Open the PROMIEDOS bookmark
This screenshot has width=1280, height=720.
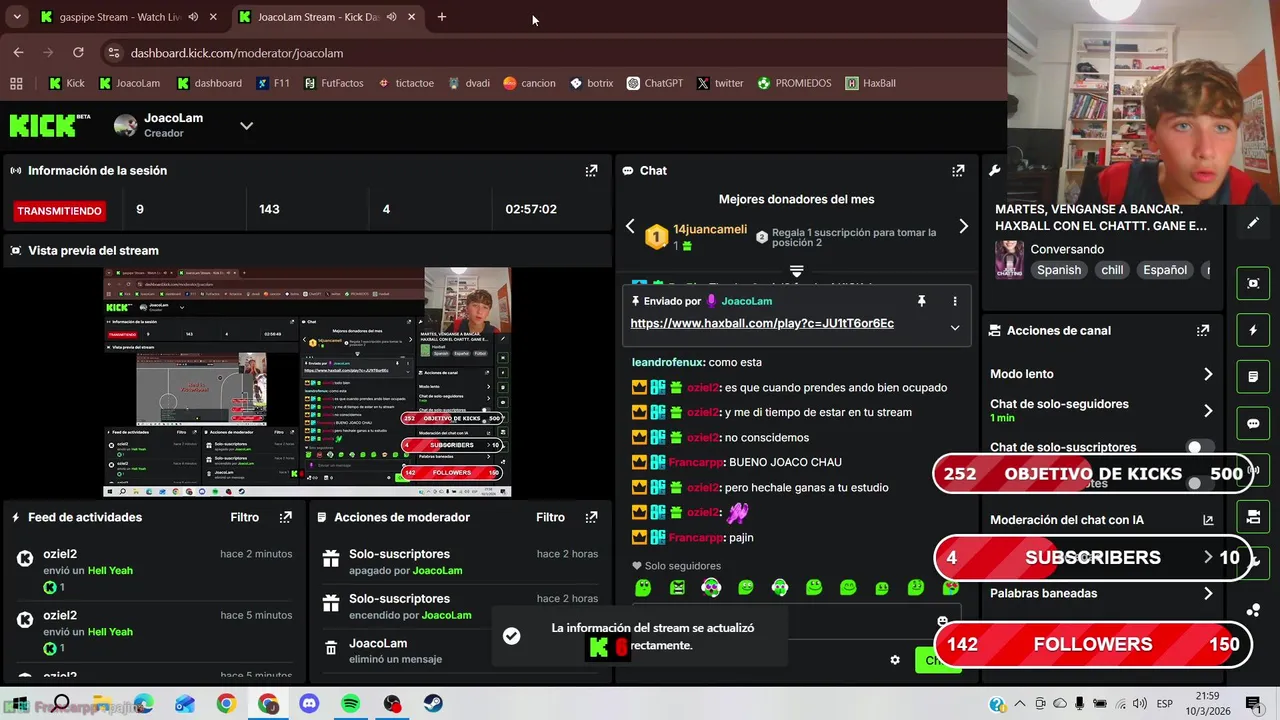(794, 83)
